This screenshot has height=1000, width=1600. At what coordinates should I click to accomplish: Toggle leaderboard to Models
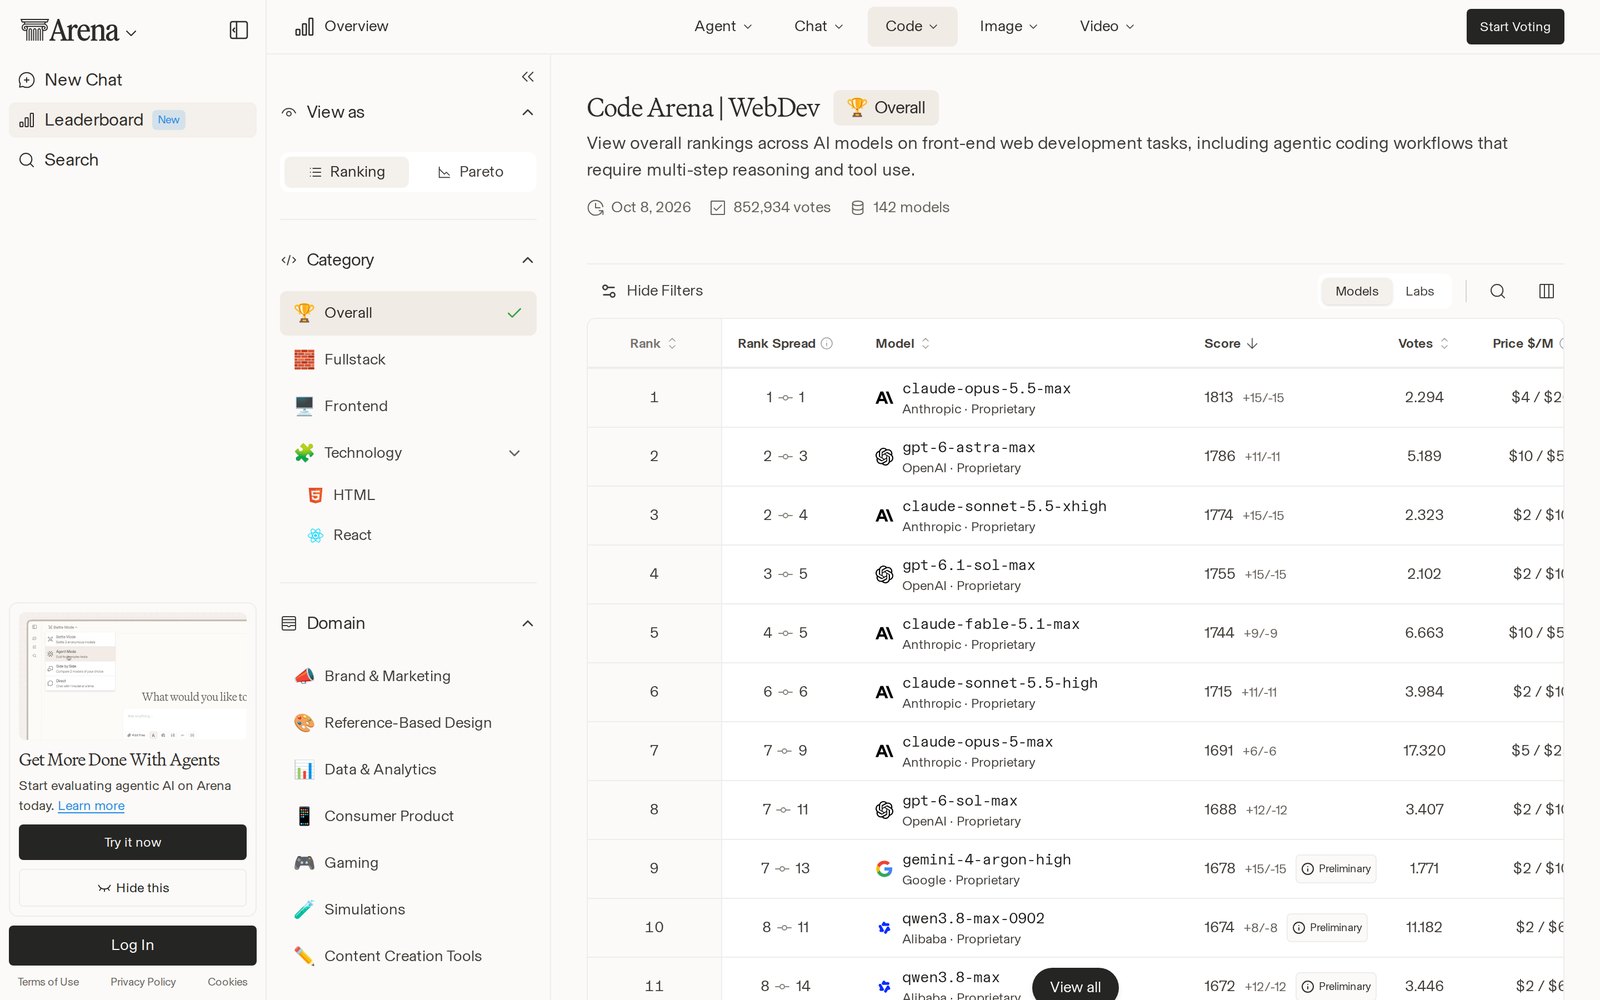[1357, 291]
